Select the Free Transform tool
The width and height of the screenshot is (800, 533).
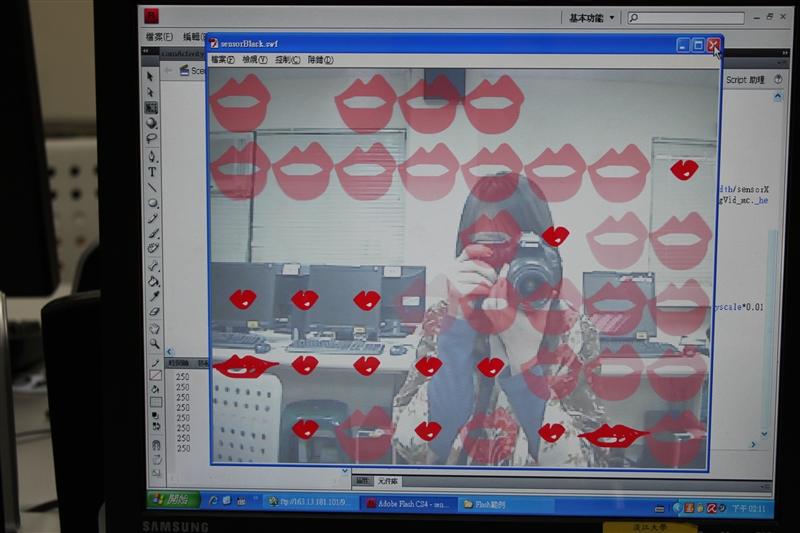pos(151,108)
